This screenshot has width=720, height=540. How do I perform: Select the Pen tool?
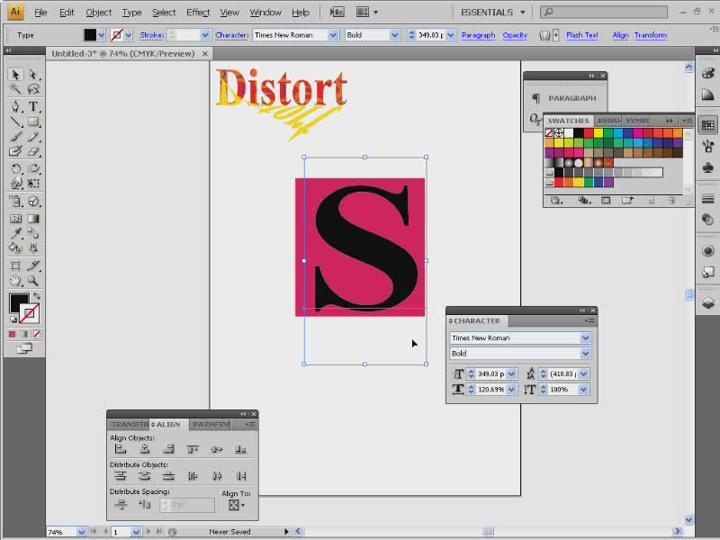point(15,107)
